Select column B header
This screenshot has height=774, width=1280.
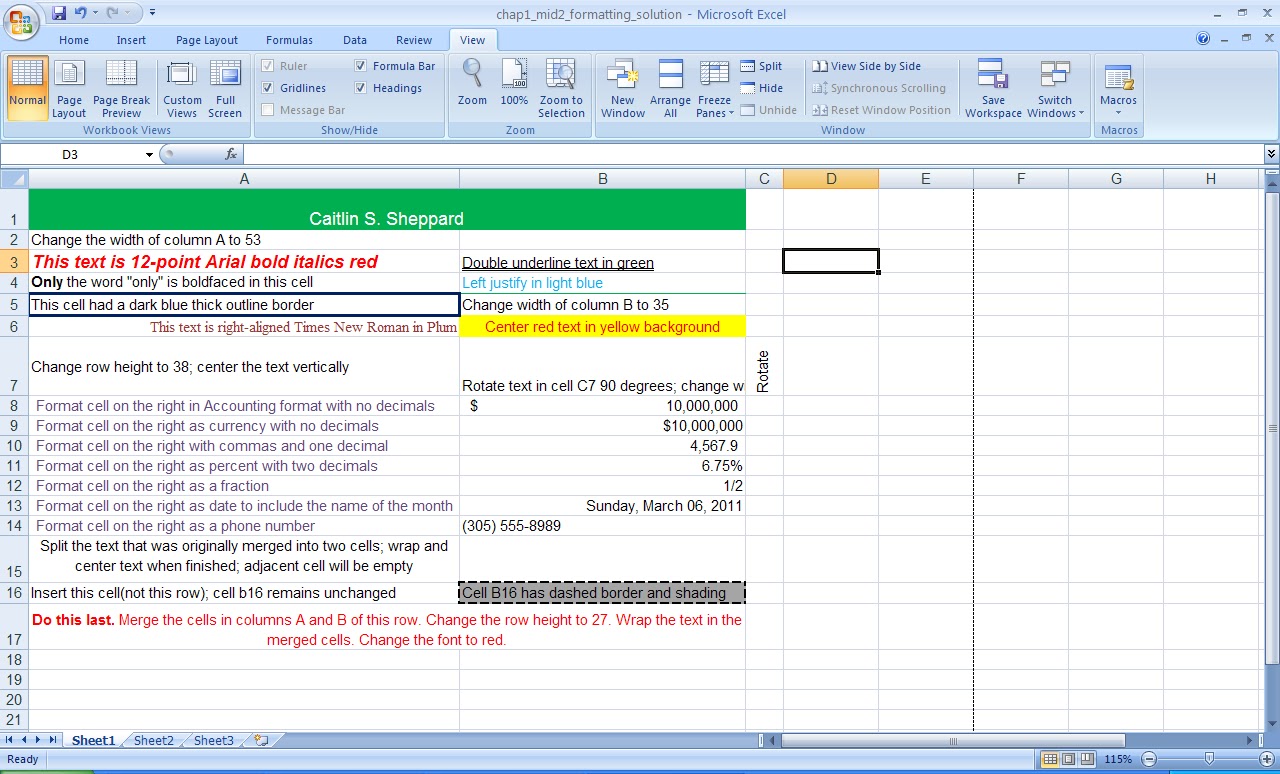(603, 179)
